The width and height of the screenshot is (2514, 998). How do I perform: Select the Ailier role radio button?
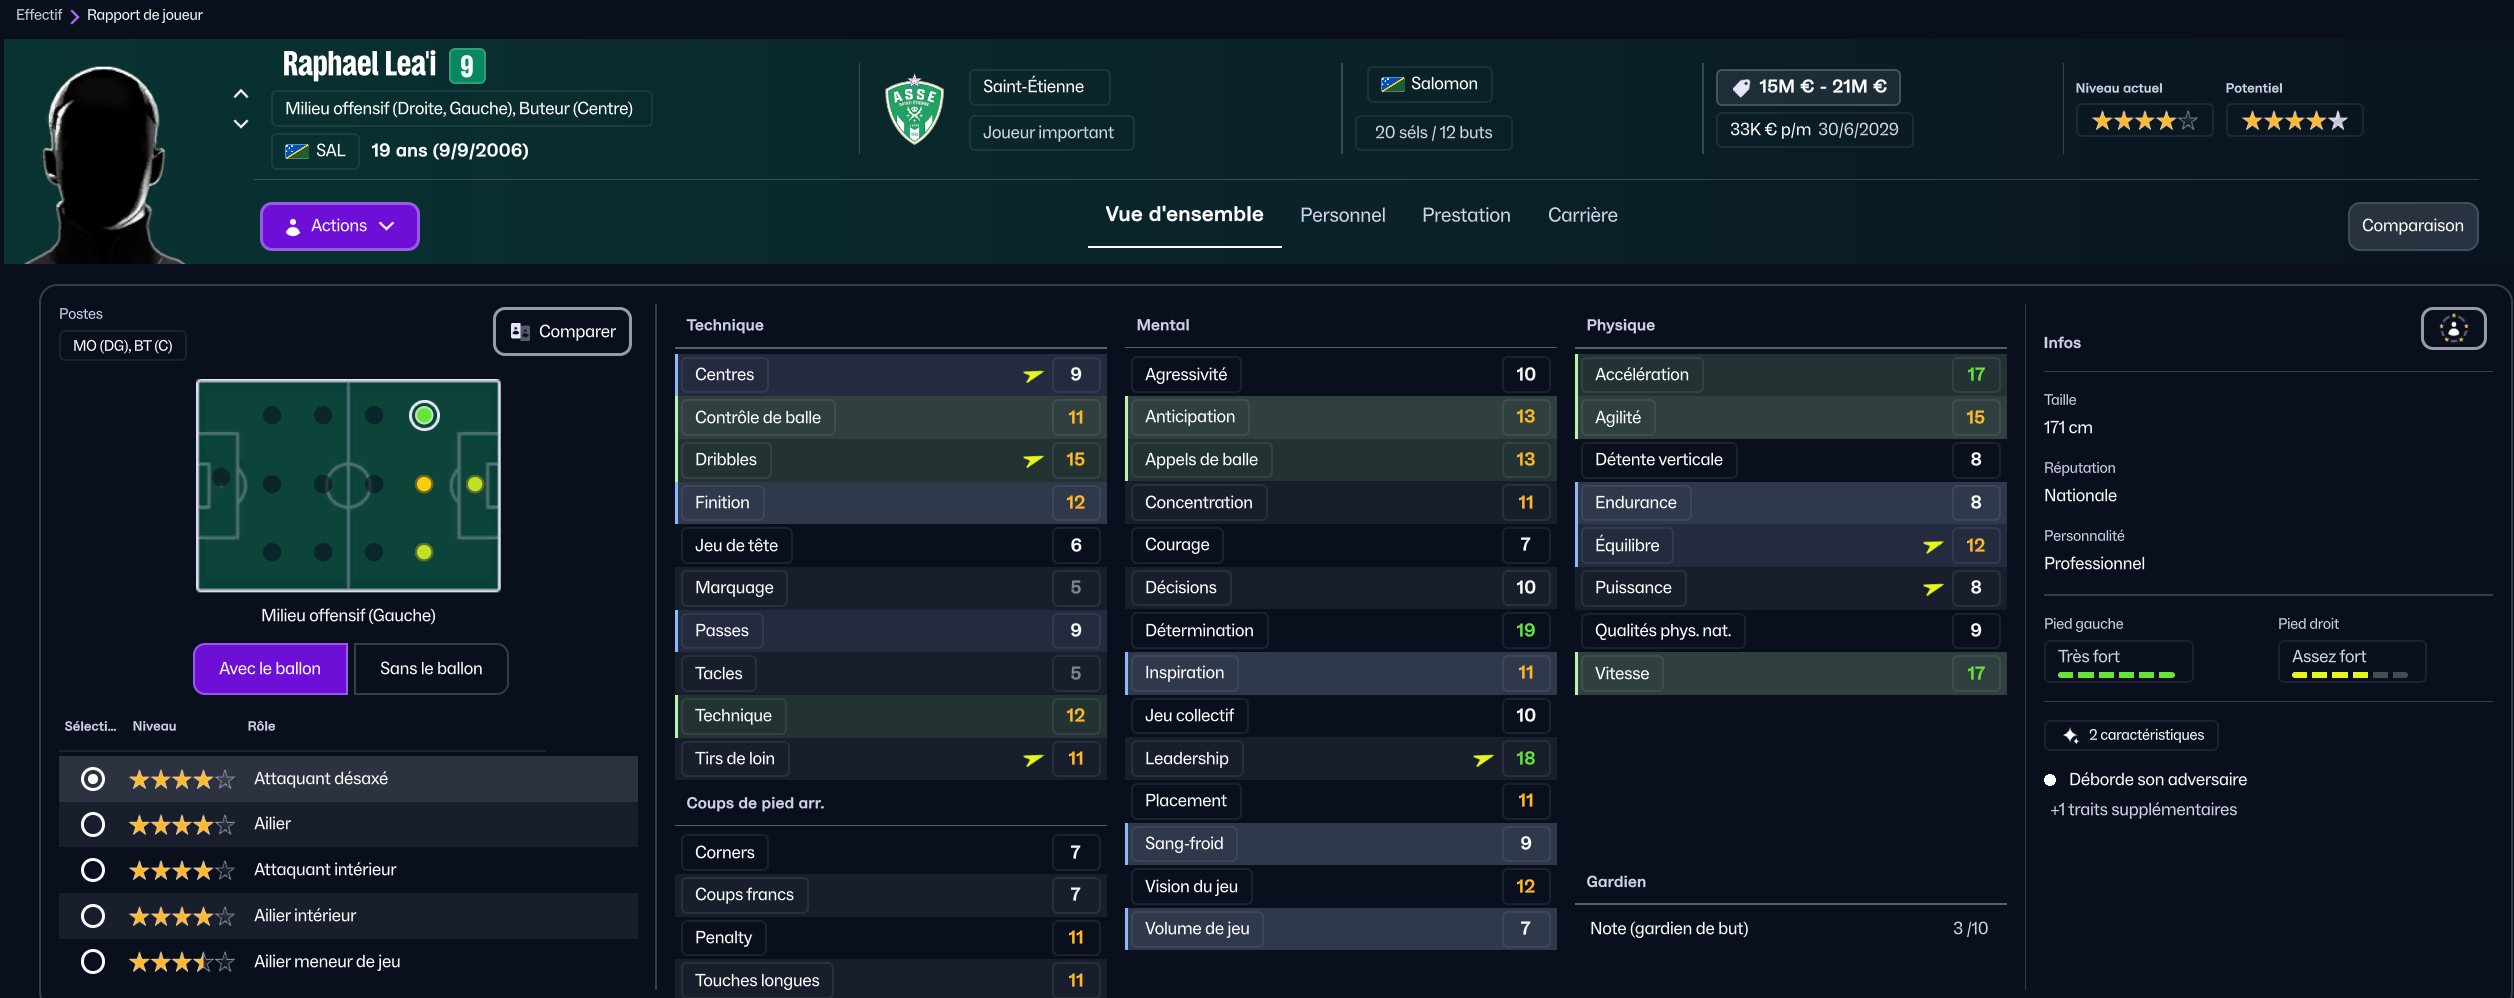pyautogui.click(x=93, y=824)
